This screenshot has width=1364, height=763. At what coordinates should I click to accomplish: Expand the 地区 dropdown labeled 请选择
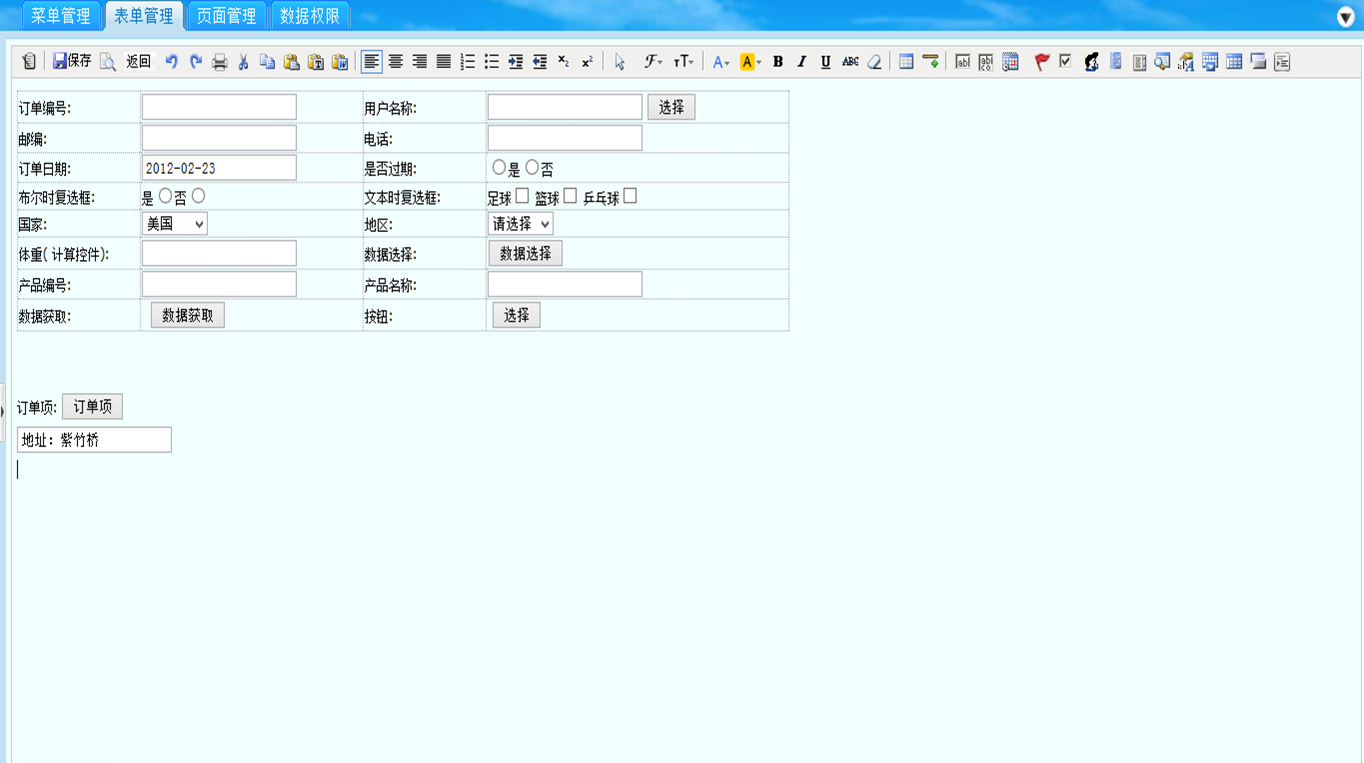coord(518,223)
